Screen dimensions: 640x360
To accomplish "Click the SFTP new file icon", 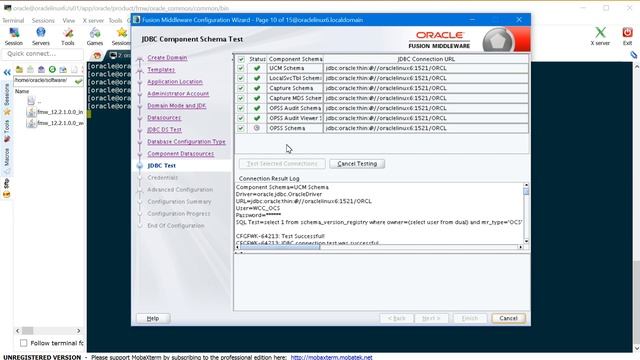I will point(74,69).
